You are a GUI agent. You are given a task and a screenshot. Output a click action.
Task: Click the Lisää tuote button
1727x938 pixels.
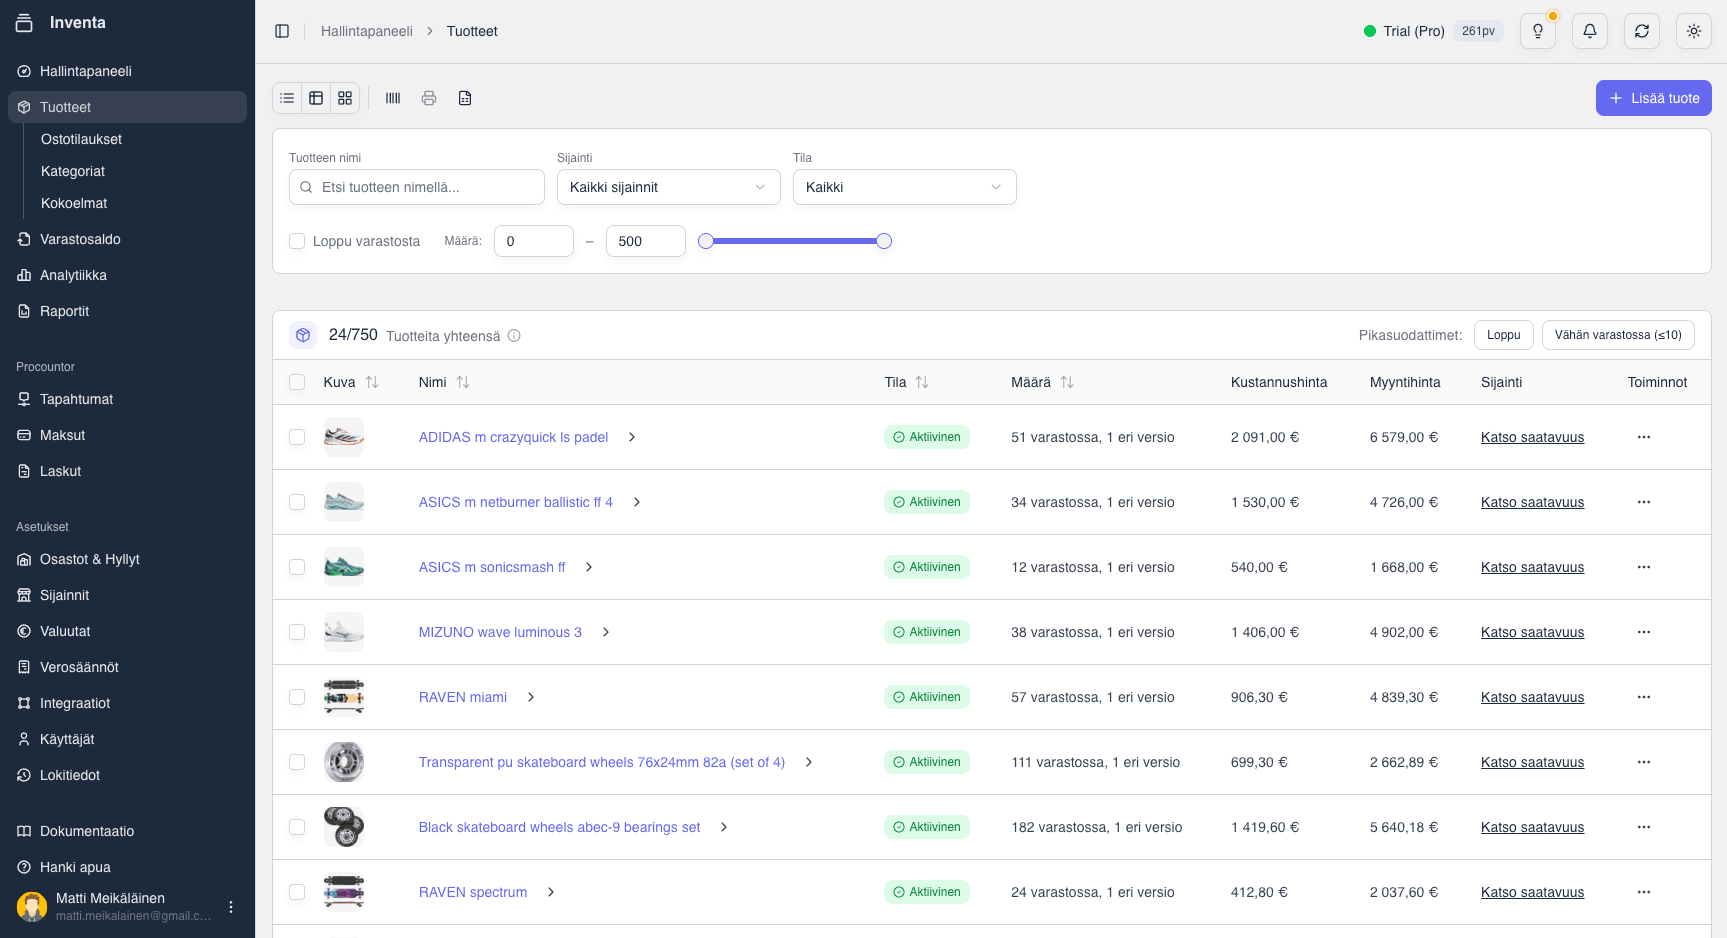tap(1653, 98)
